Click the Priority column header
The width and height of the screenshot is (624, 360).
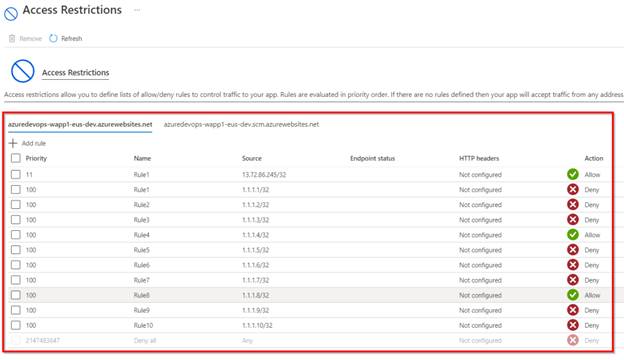tap(36, 158)
